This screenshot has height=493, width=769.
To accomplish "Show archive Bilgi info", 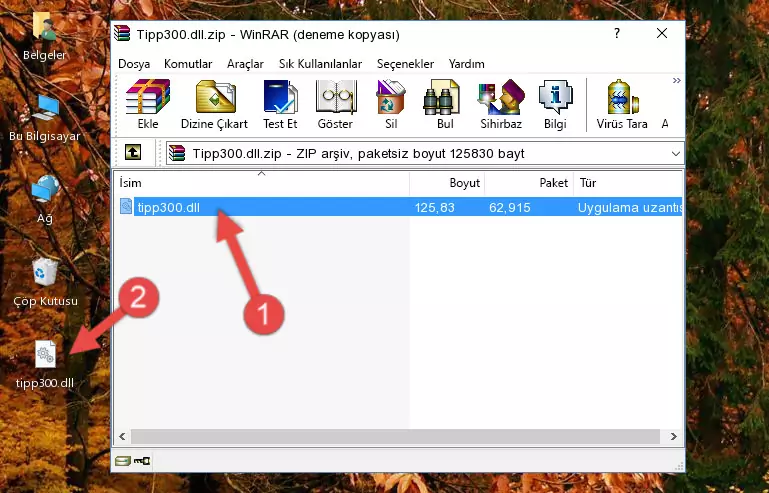I will [555, 104].
